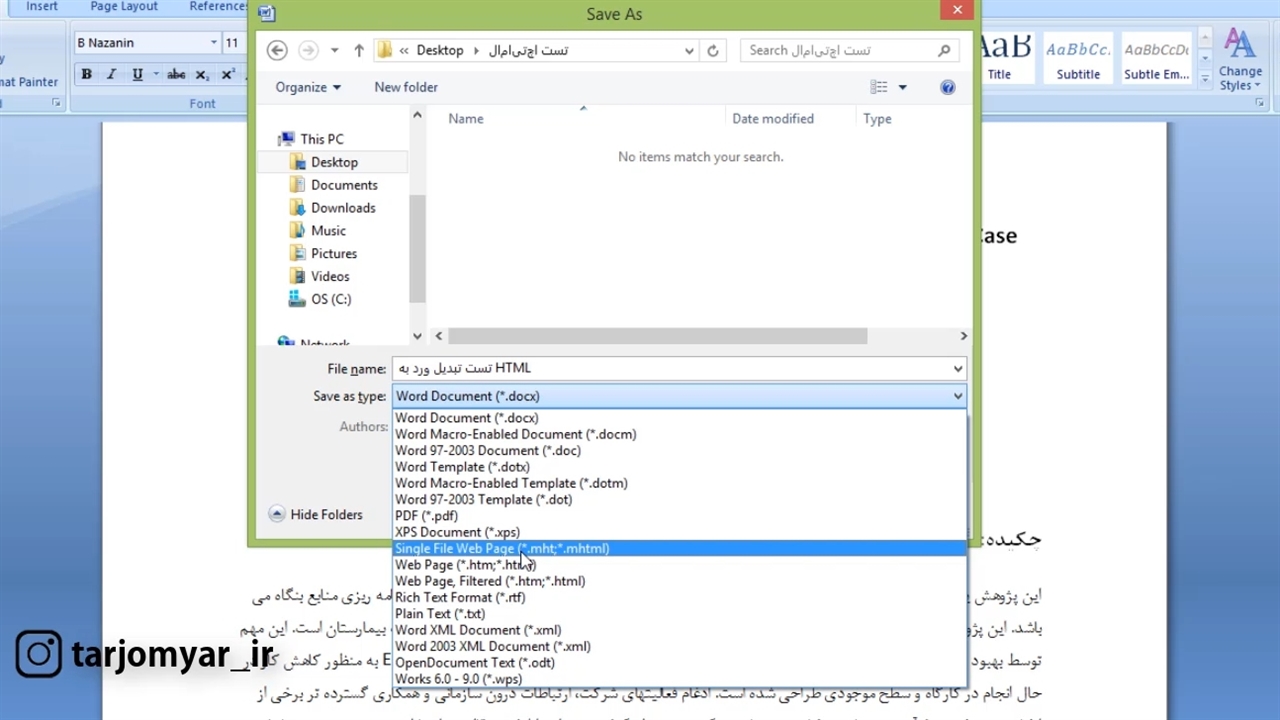Toggle Italic formatting in ribbon
Screen dimensions: 1280x720
111,74
